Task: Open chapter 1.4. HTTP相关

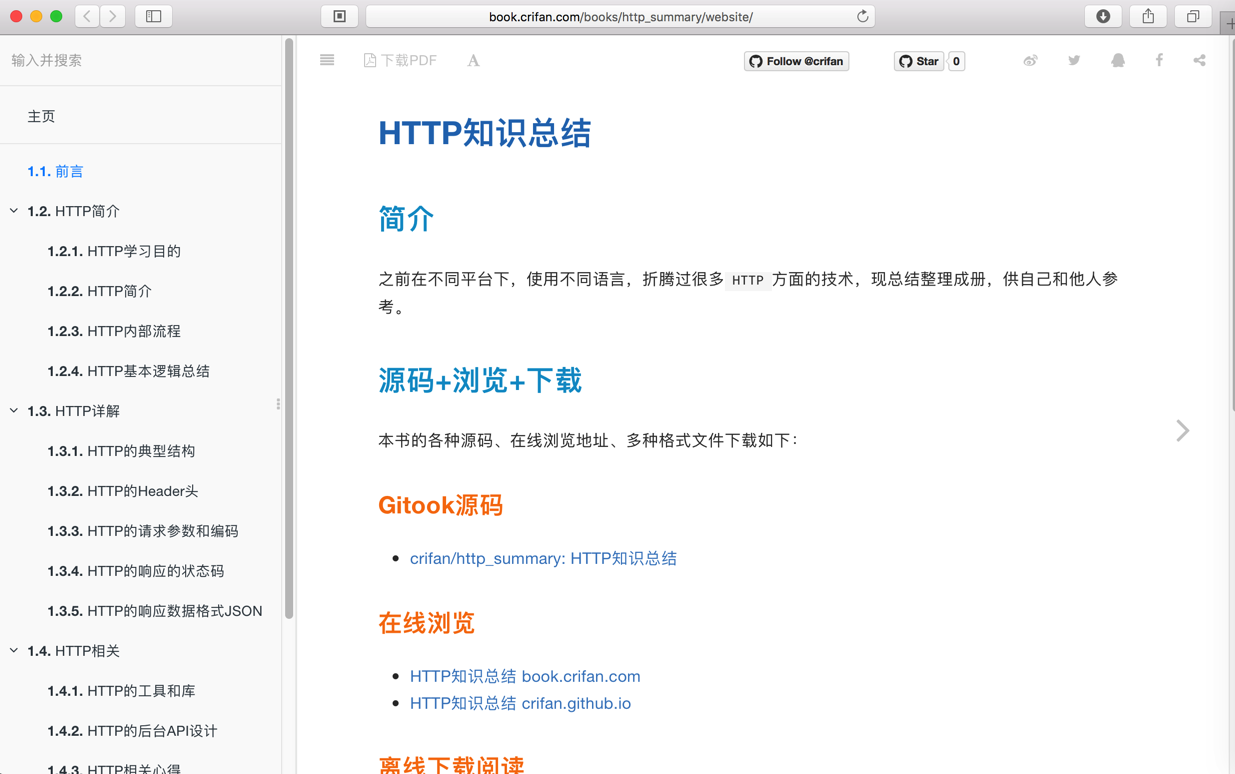Action: (x=73, y=651)
